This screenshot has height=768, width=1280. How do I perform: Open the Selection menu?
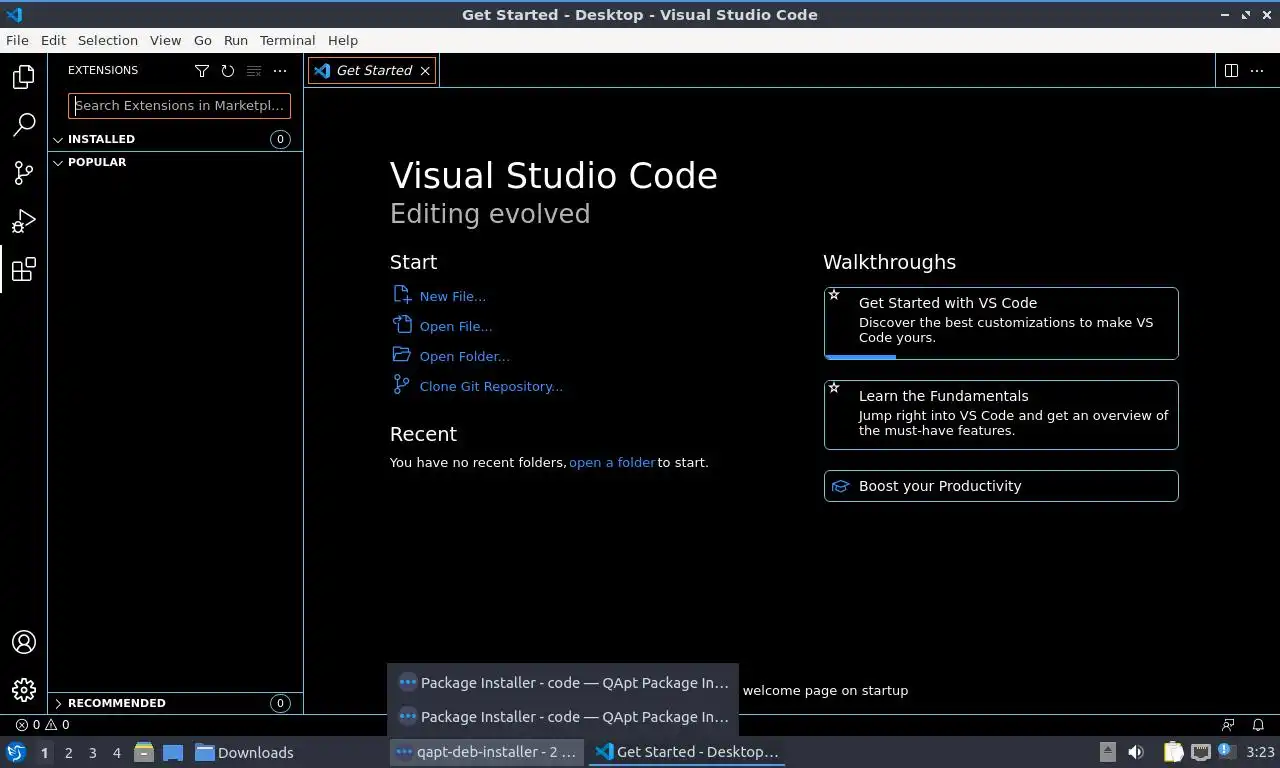(x=108, y=40)
